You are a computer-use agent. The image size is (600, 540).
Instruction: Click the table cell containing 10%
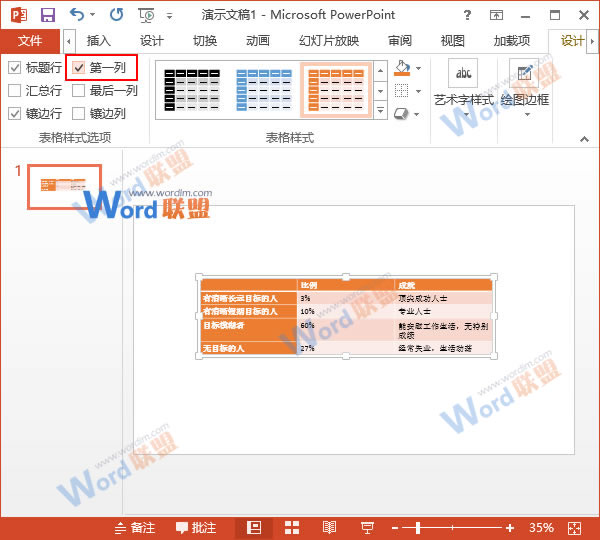pos(346,311)
